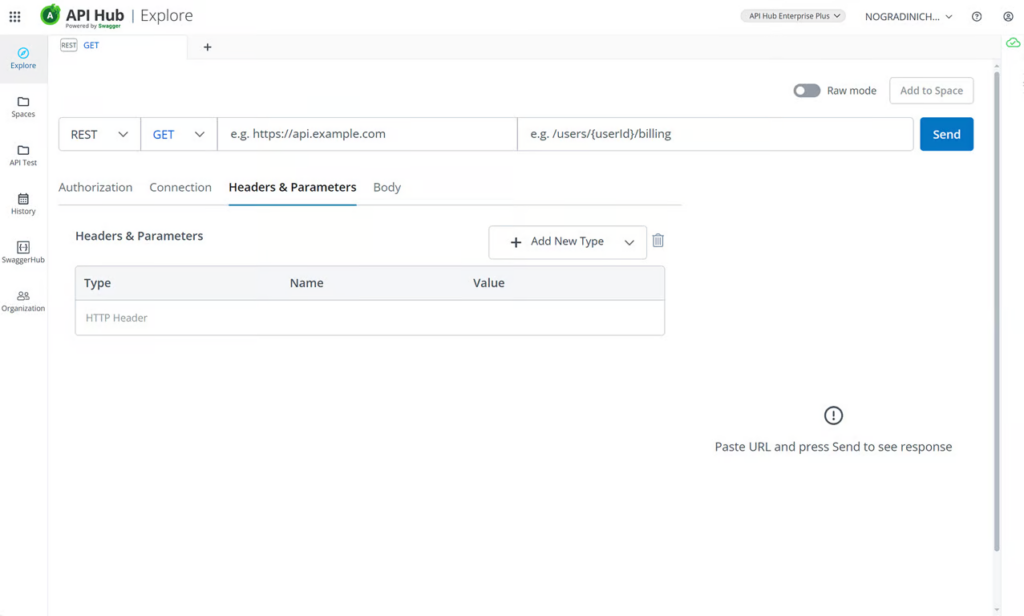Delete header row with trash icon
Screen dimensions: 1024x616
pos(658,241)
